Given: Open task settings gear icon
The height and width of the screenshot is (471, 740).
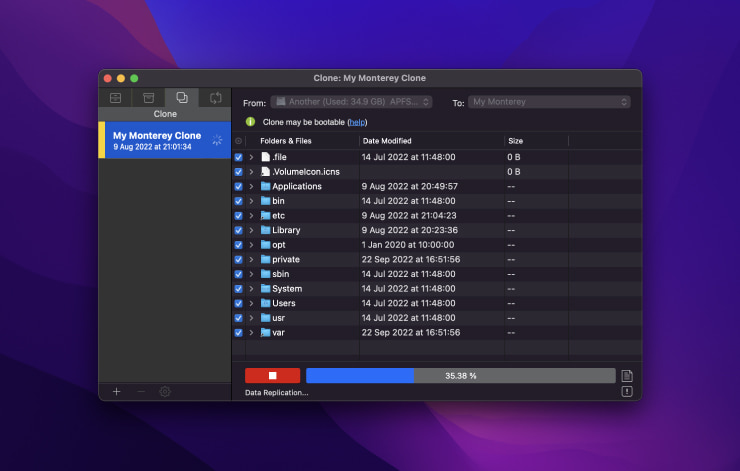Looking at the screenshot, I should coord(165,391).
